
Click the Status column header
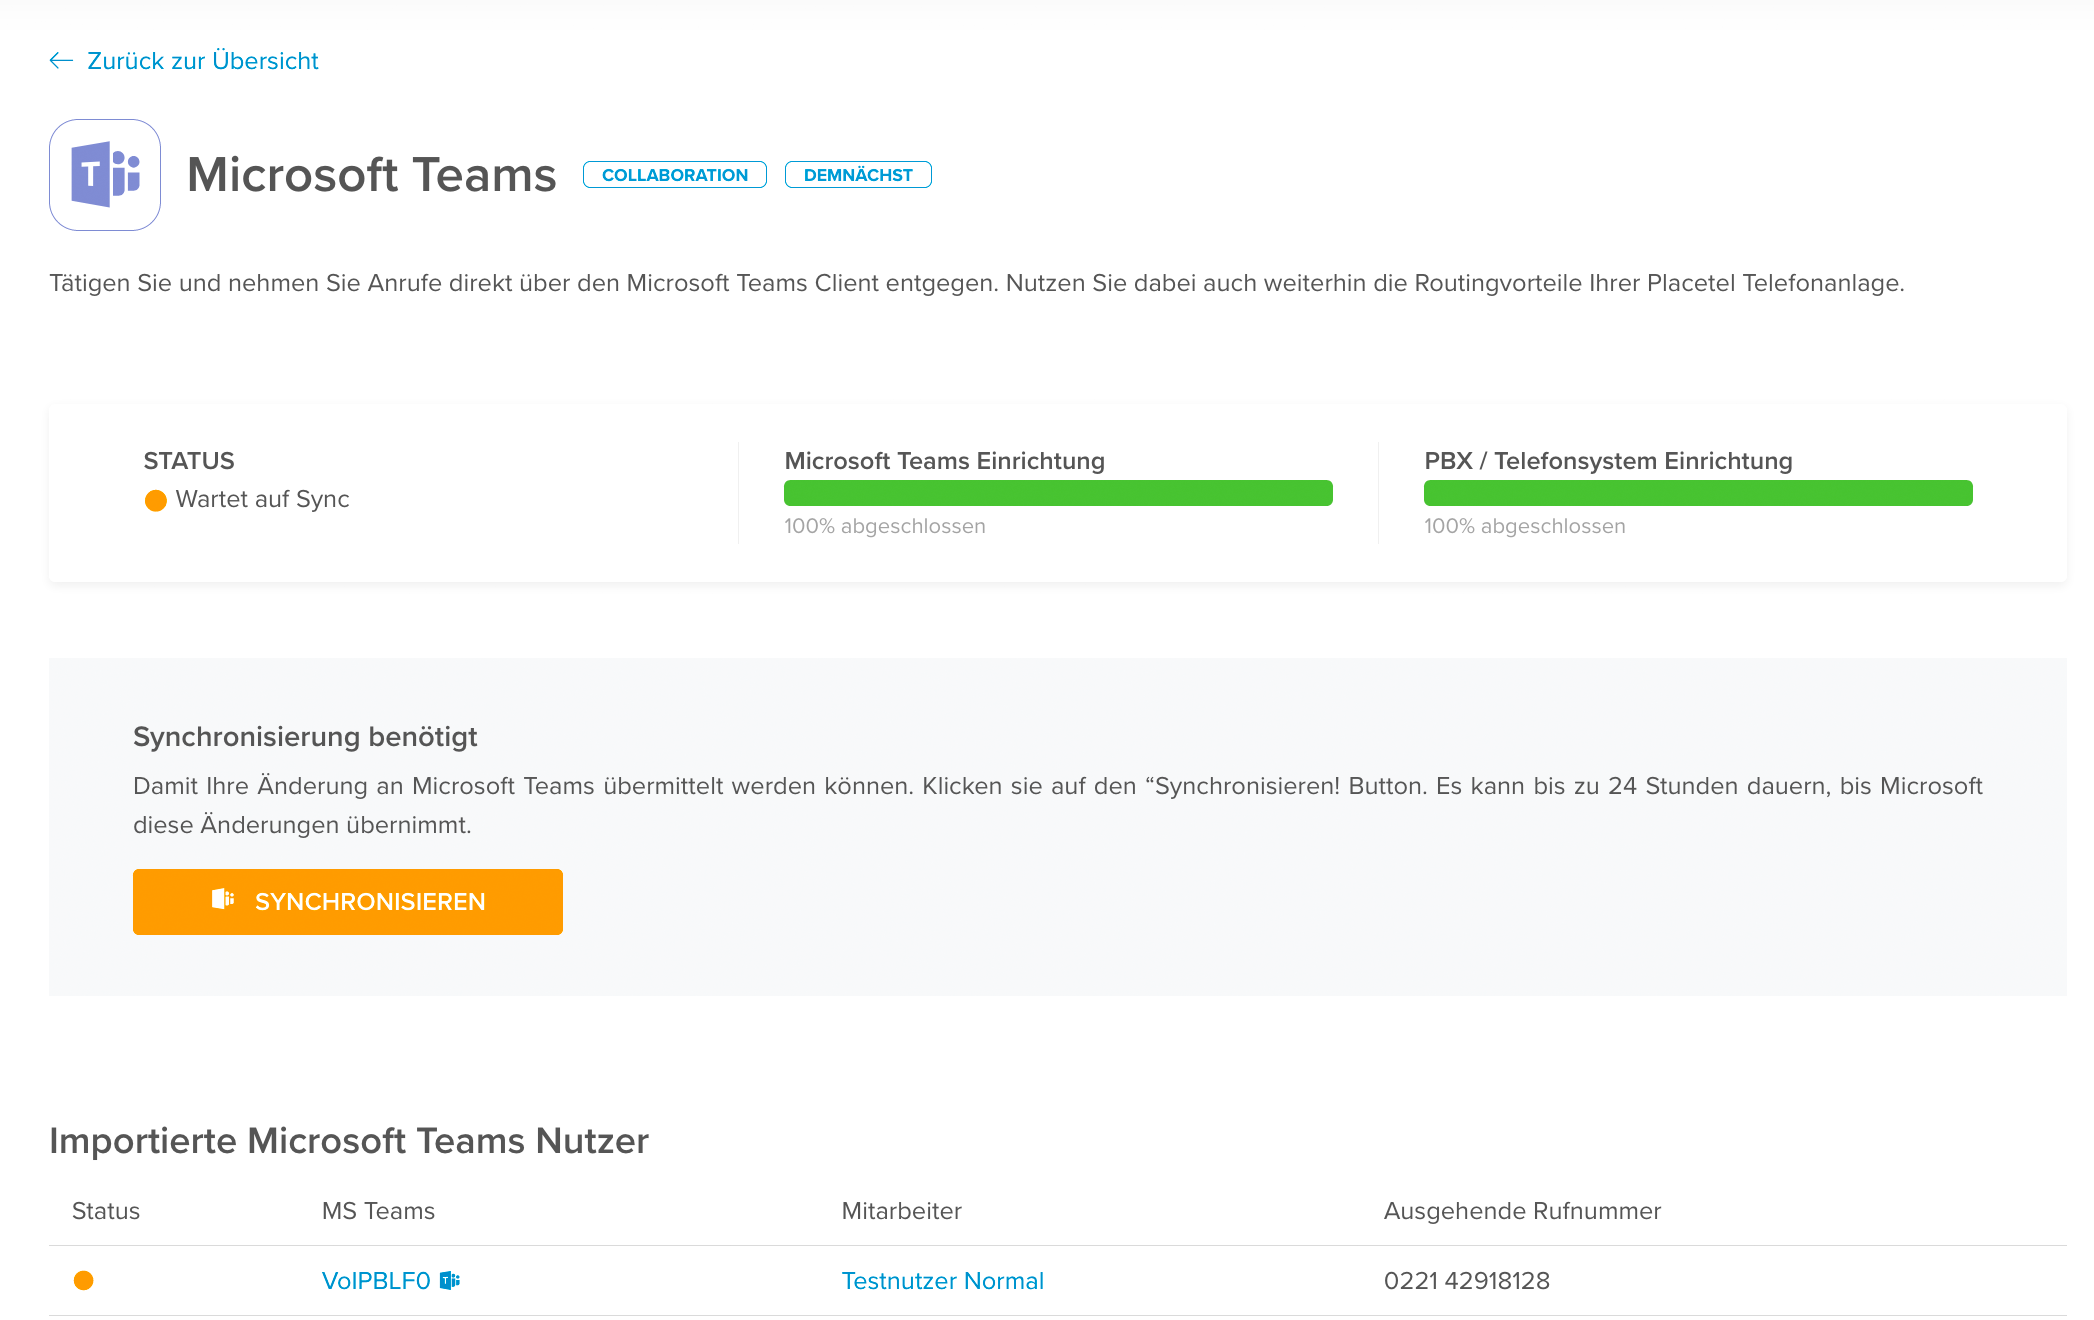coord(106,1211)
